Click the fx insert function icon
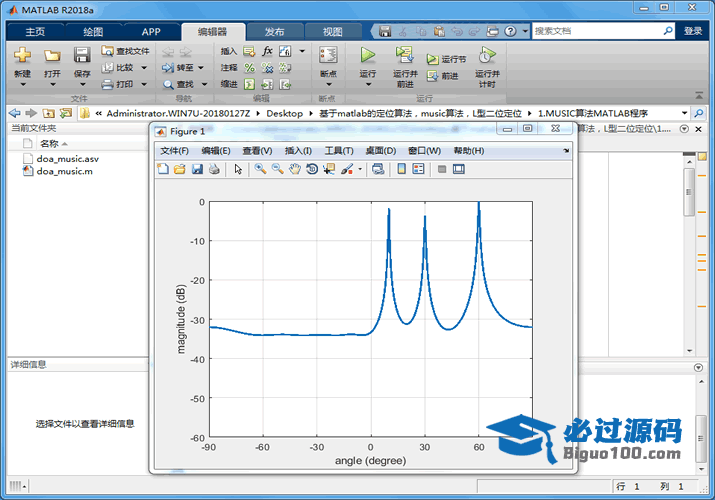 tap(267, 51)
